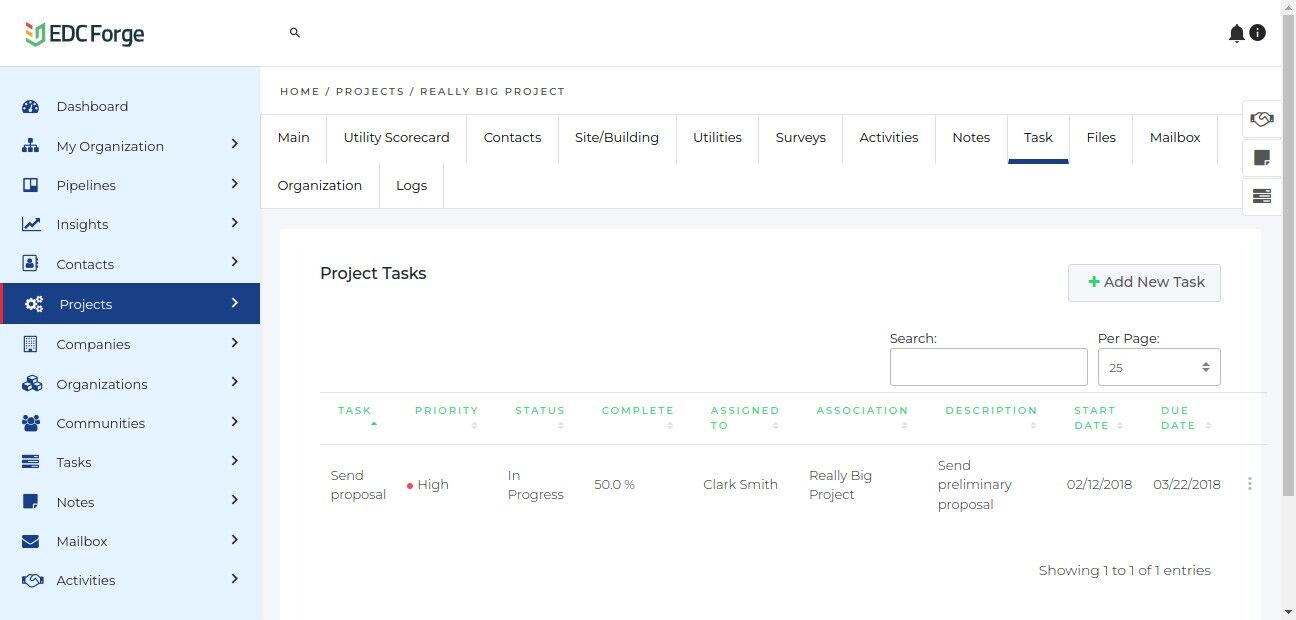Go to Projects in the breadcrumb

(370, 92)
